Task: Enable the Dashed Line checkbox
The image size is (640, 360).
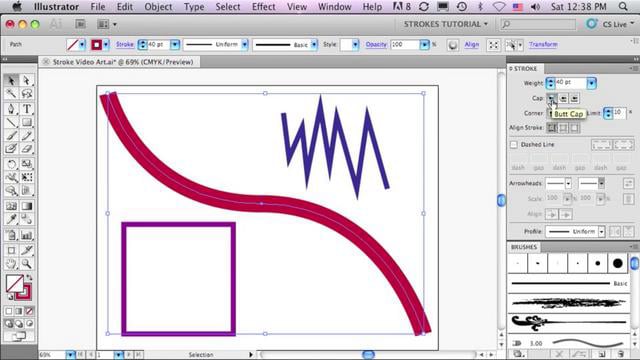Action: [x=514, y=144]
